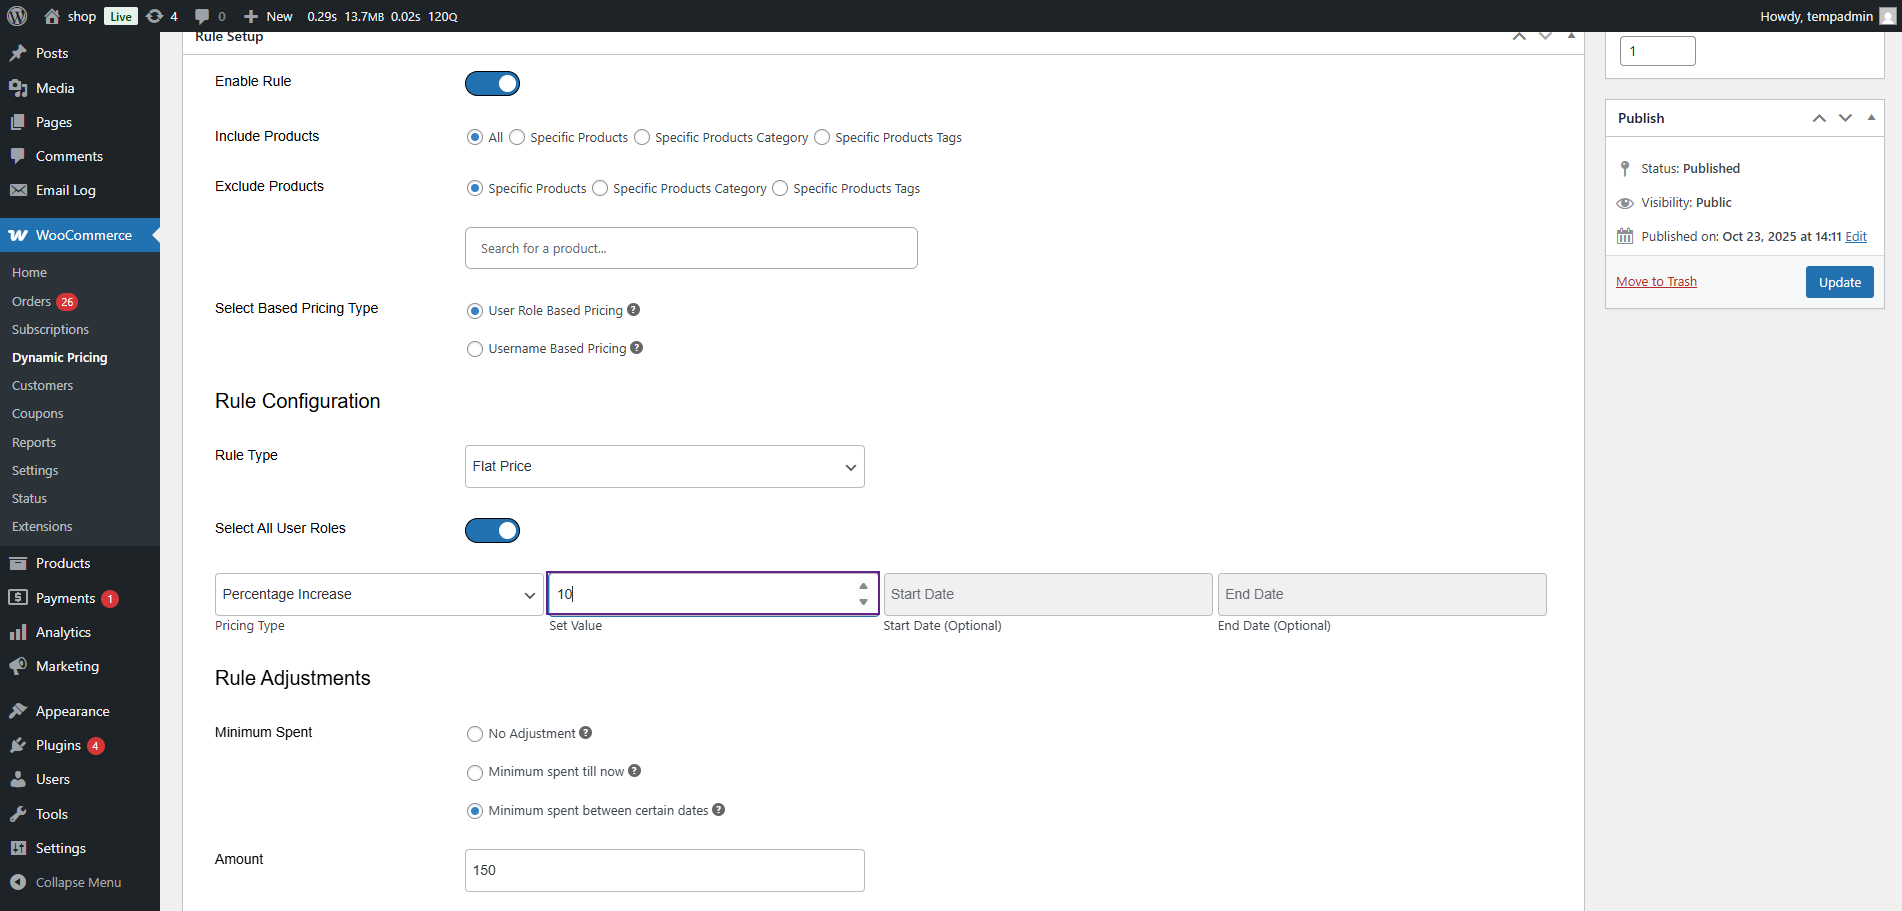Open the updates icon in admin bar
Image resolution: width=1902 pixels, height=911 pixels.
coord(155,16)
